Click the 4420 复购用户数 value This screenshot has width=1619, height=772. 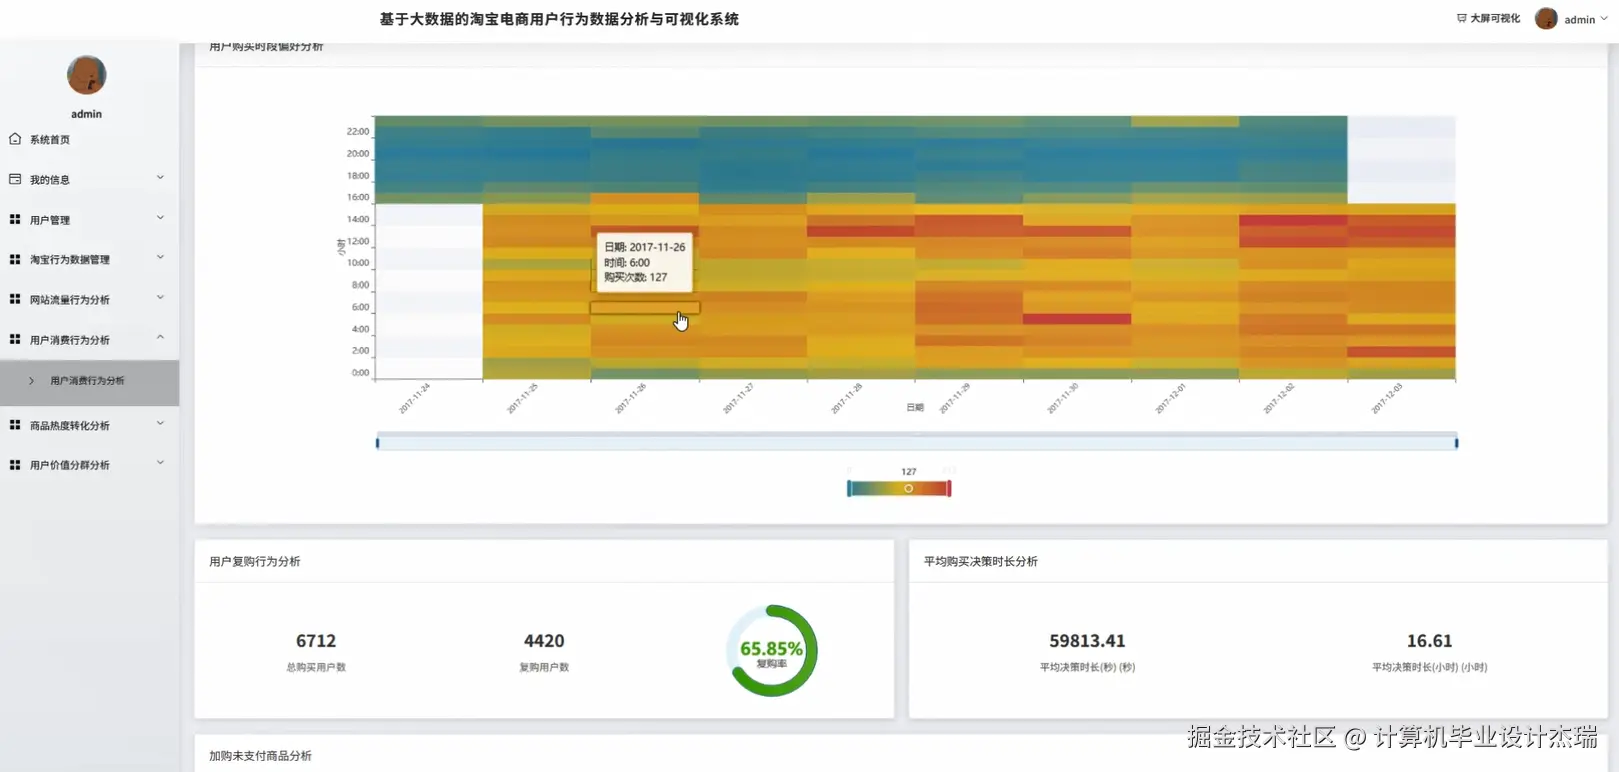point(544,641)
